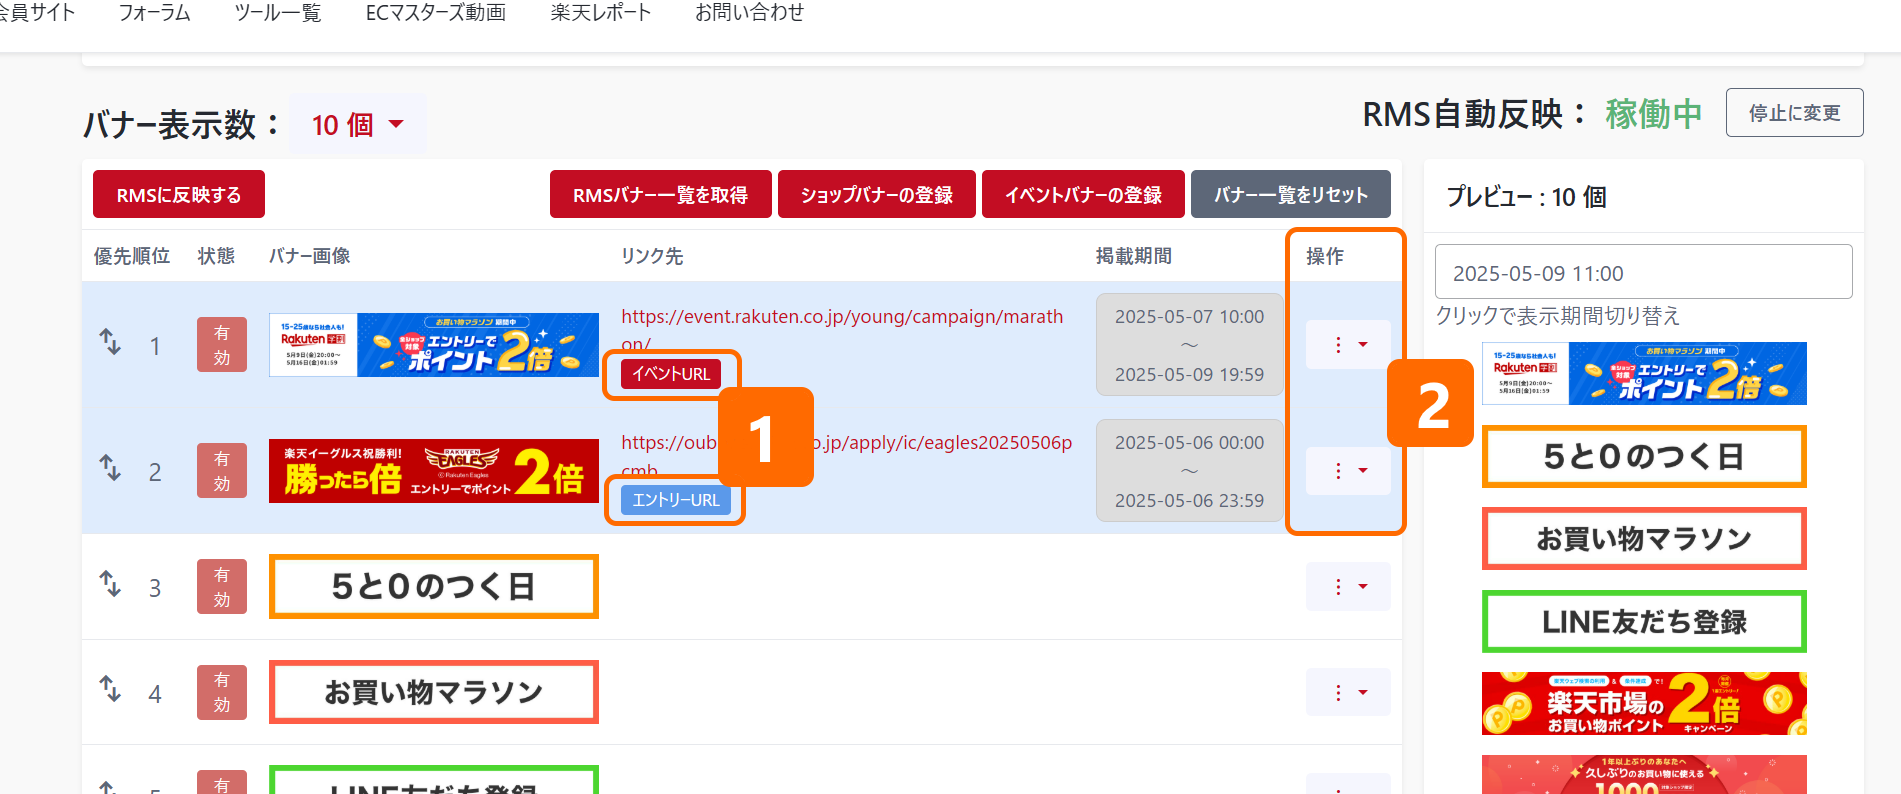Click the reorder arrows icon for row 3
Image resolution: width=1901 pixels, height=794 pixels.
tap(110, 583)
